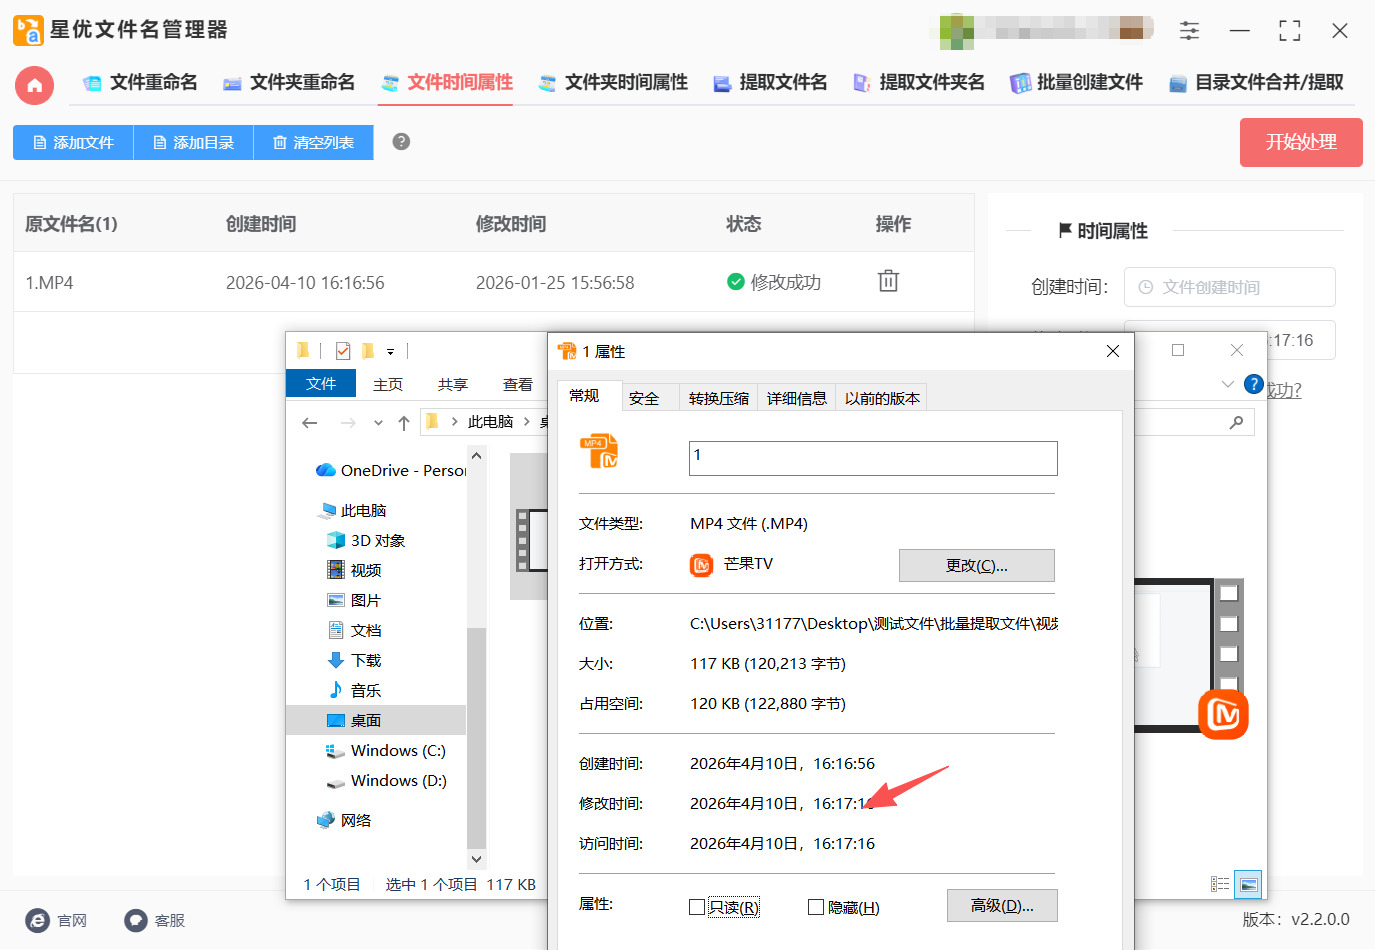Click scroll up arrow in Explorer tree
The height and width of the screenshot is (950, 1375).
pos(476,456)
